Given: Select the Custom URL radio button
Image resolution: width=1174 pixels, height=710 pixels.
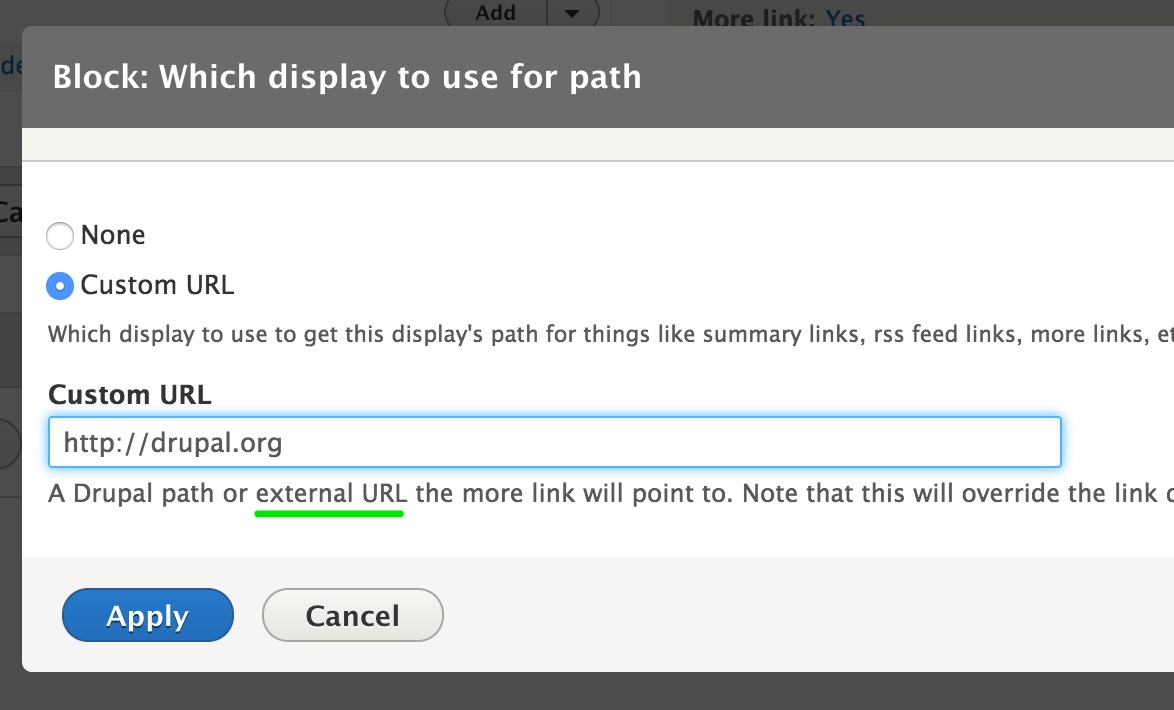Looking at the screenshot, I should click(x=60, y=286).
